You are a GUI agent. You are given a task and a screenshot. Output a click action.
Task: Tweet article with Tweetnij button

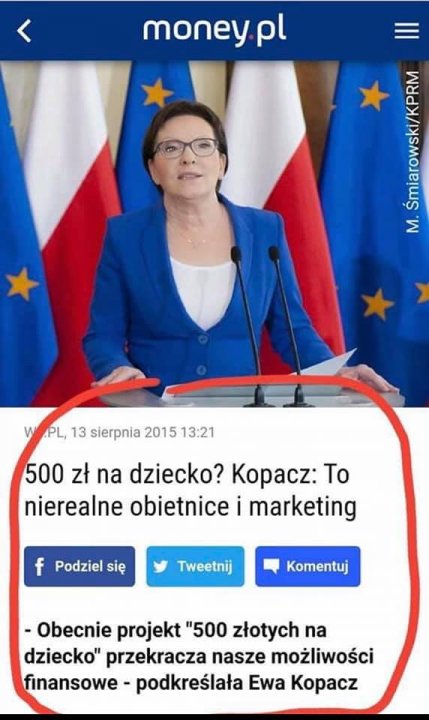(195, 566)
